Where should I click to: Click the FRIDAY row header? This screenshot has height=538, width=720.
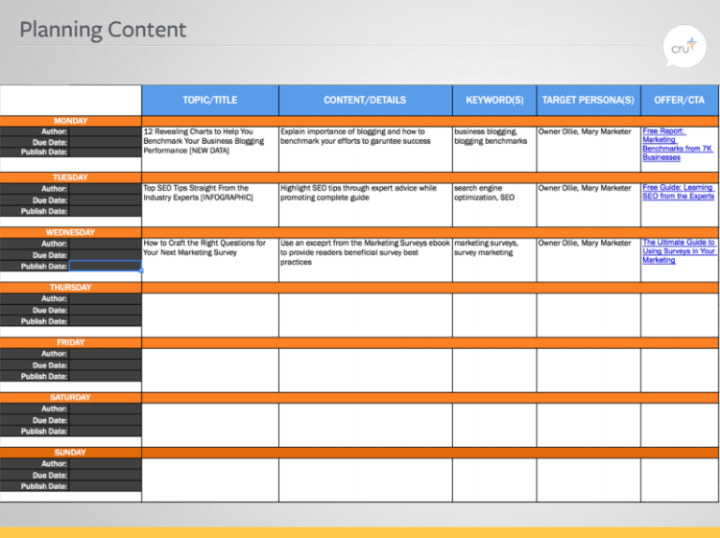(x=71, y=342)
